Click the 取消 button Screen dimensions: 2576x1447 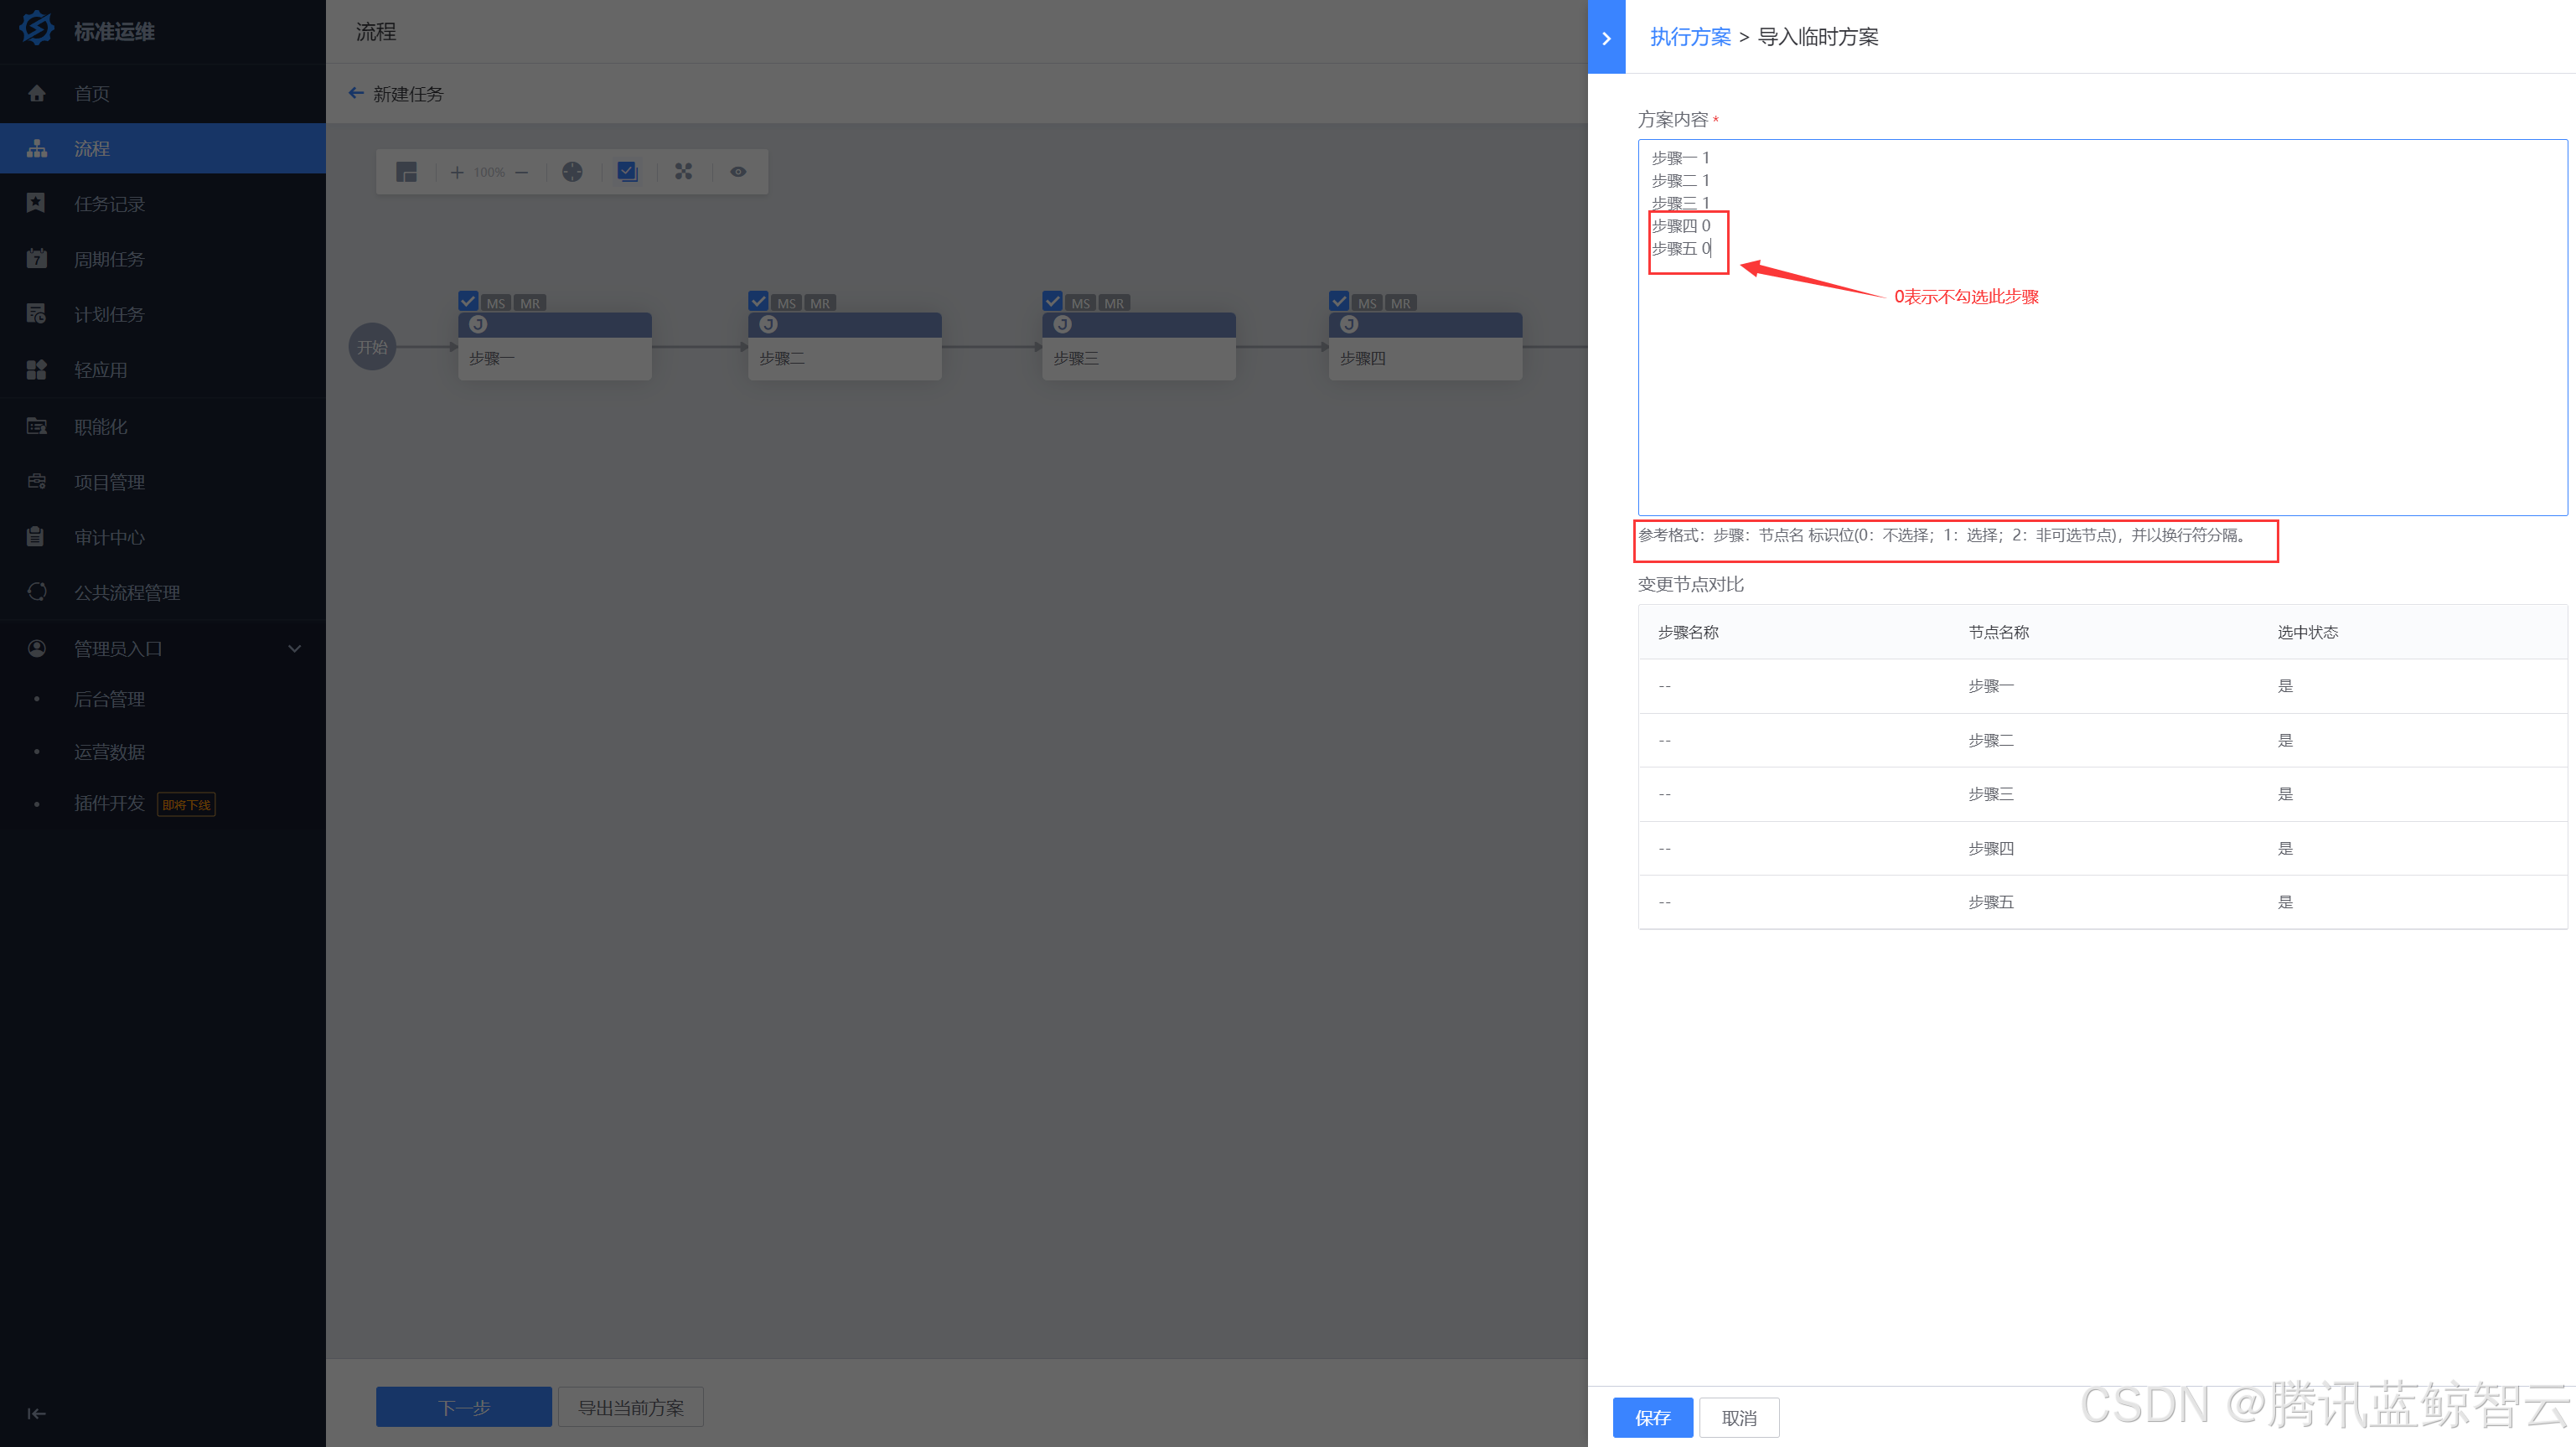[1739, 1417]
